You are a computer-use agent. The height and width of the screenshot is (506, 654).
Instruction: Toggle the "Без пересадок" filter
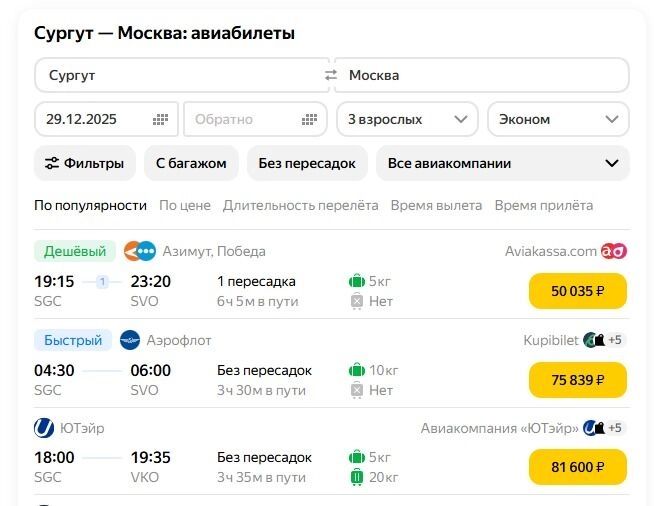(x=307, y=163)
